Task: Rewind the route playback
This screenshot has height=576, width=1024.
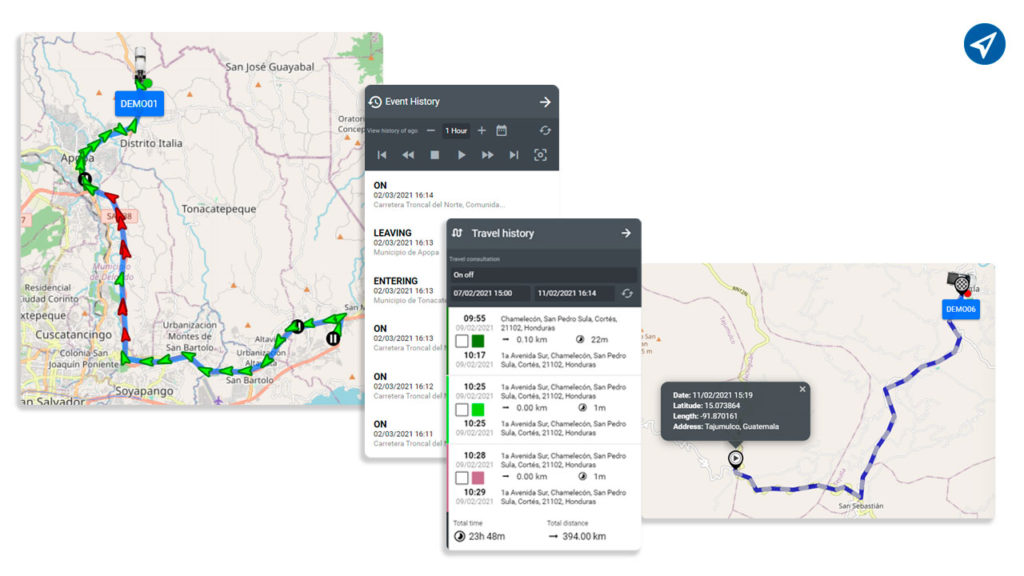Action: [408, 155]
